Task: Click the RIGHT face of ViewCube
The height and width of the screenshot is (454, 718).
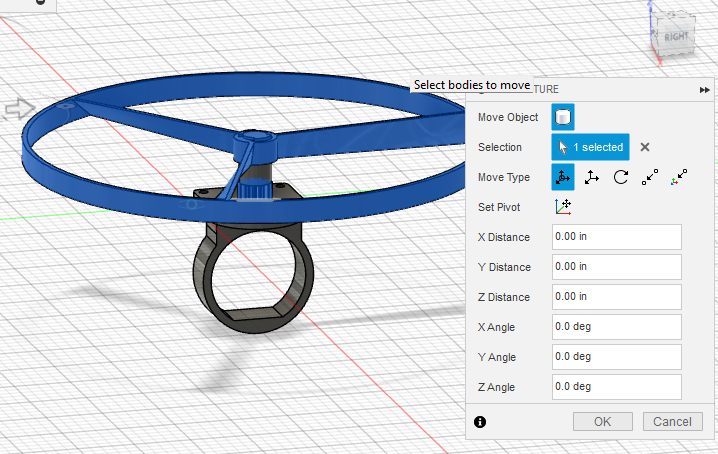Action: click(675, 37)
